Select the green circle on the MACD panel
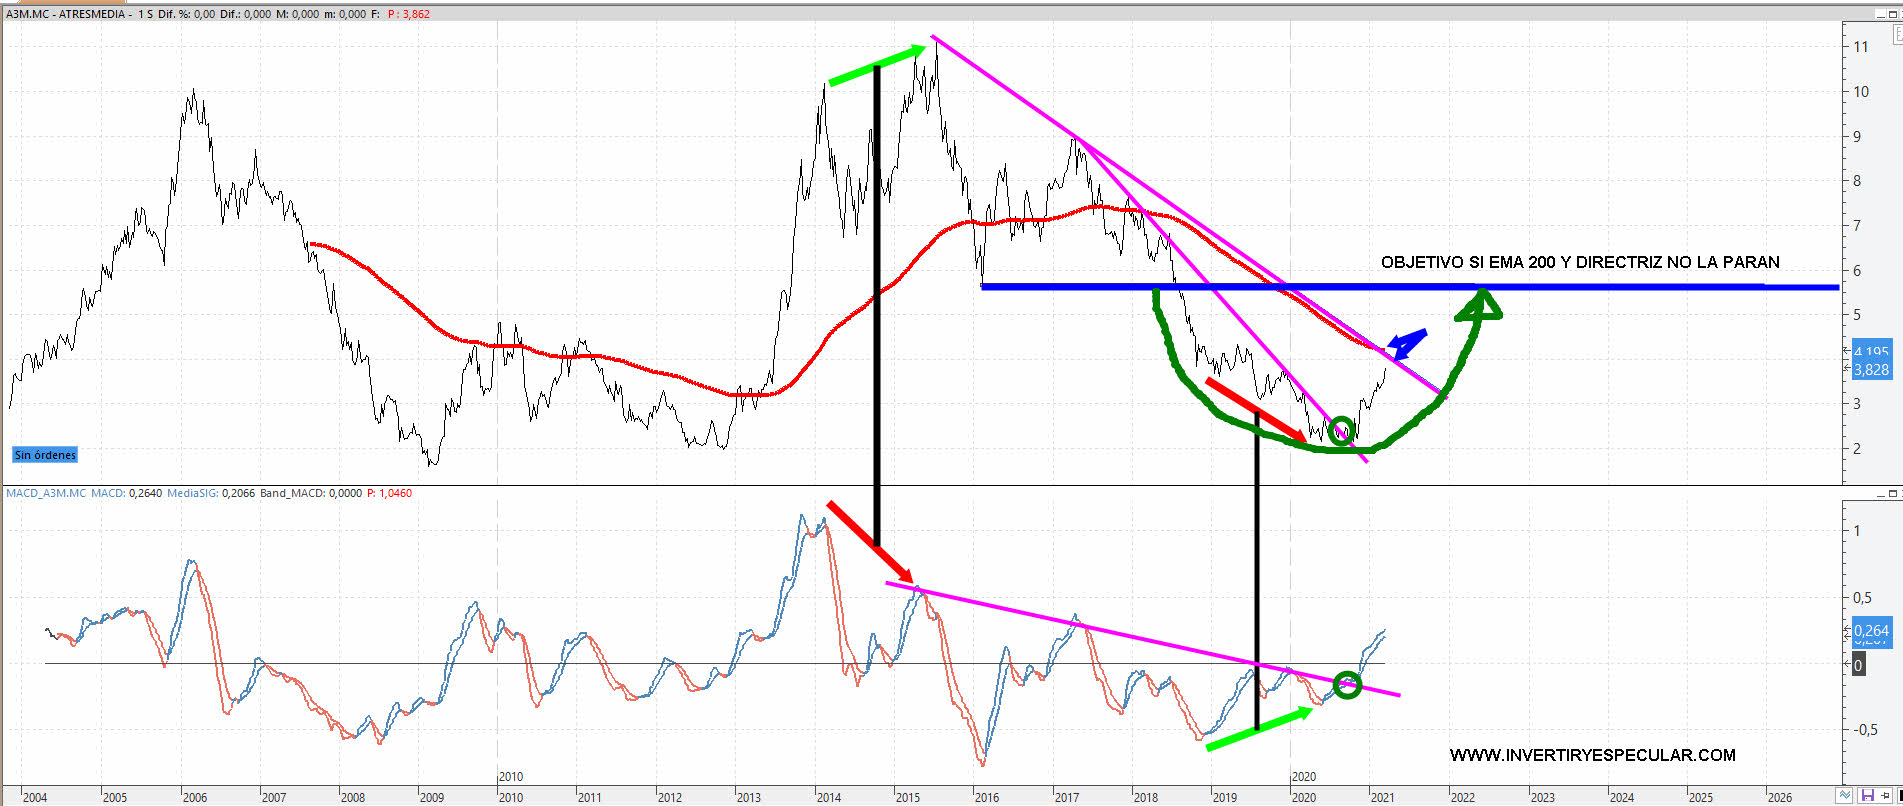 [x=1347, y=685]
